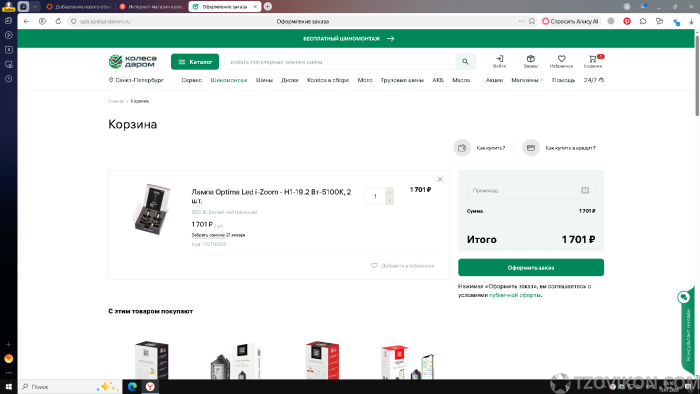Open the Каталог menu button

(195, 62)
